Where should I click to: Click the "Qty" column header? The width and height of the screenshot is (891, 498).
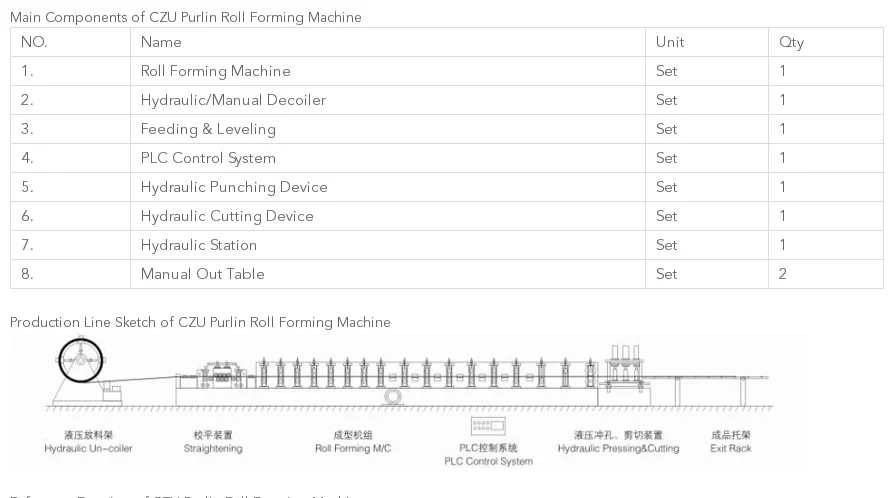(791, 42)
